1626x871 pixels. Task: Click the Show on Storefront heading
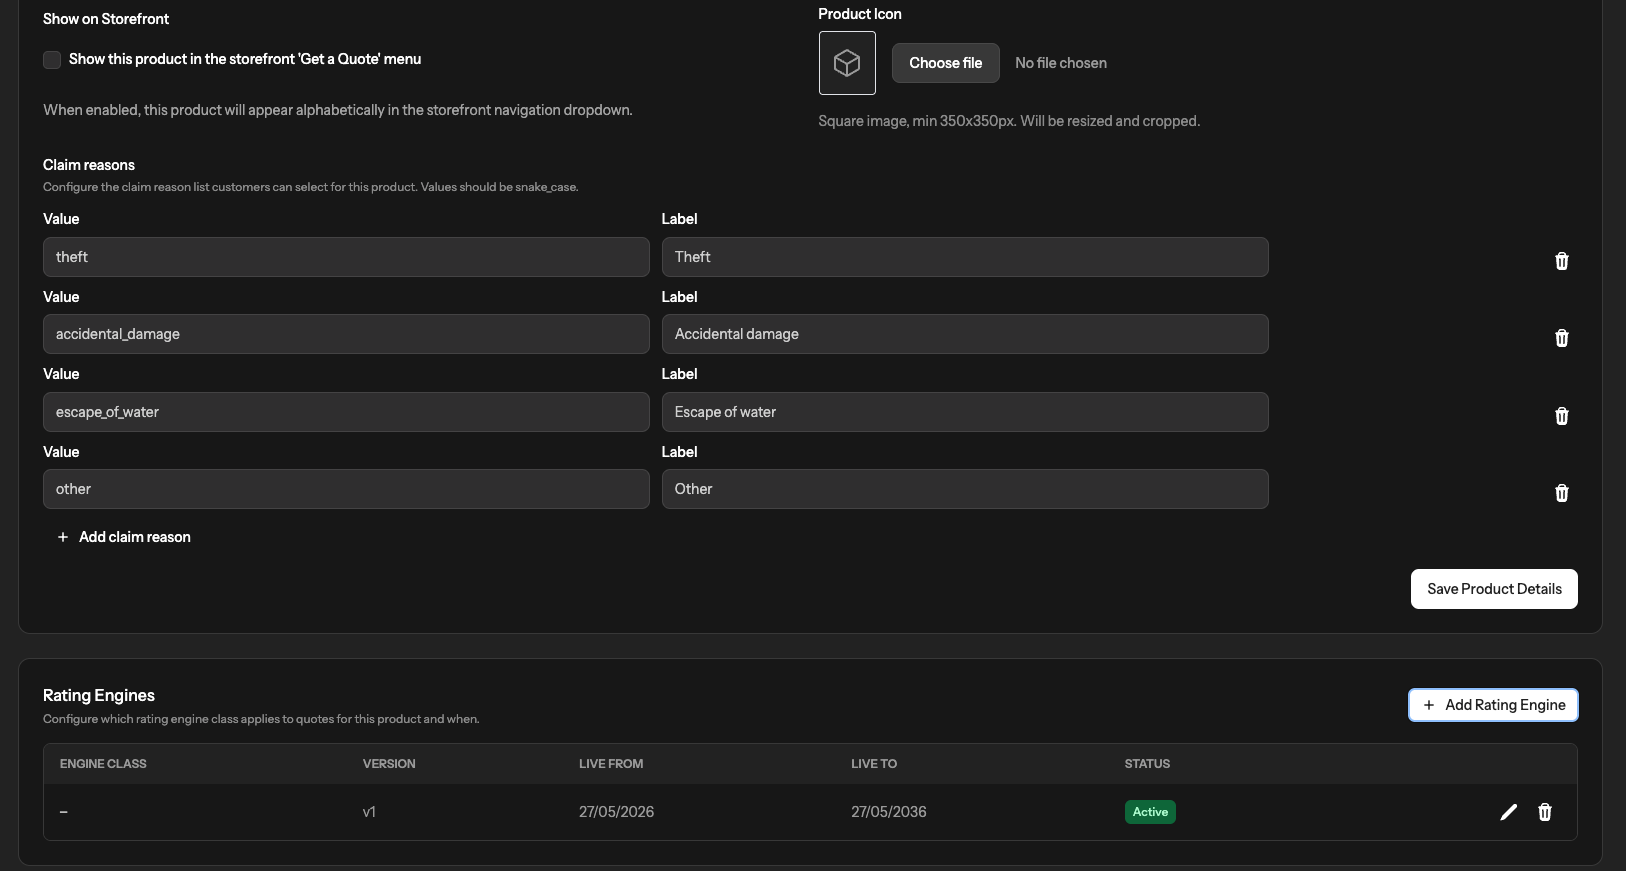[x=106, y=19]
